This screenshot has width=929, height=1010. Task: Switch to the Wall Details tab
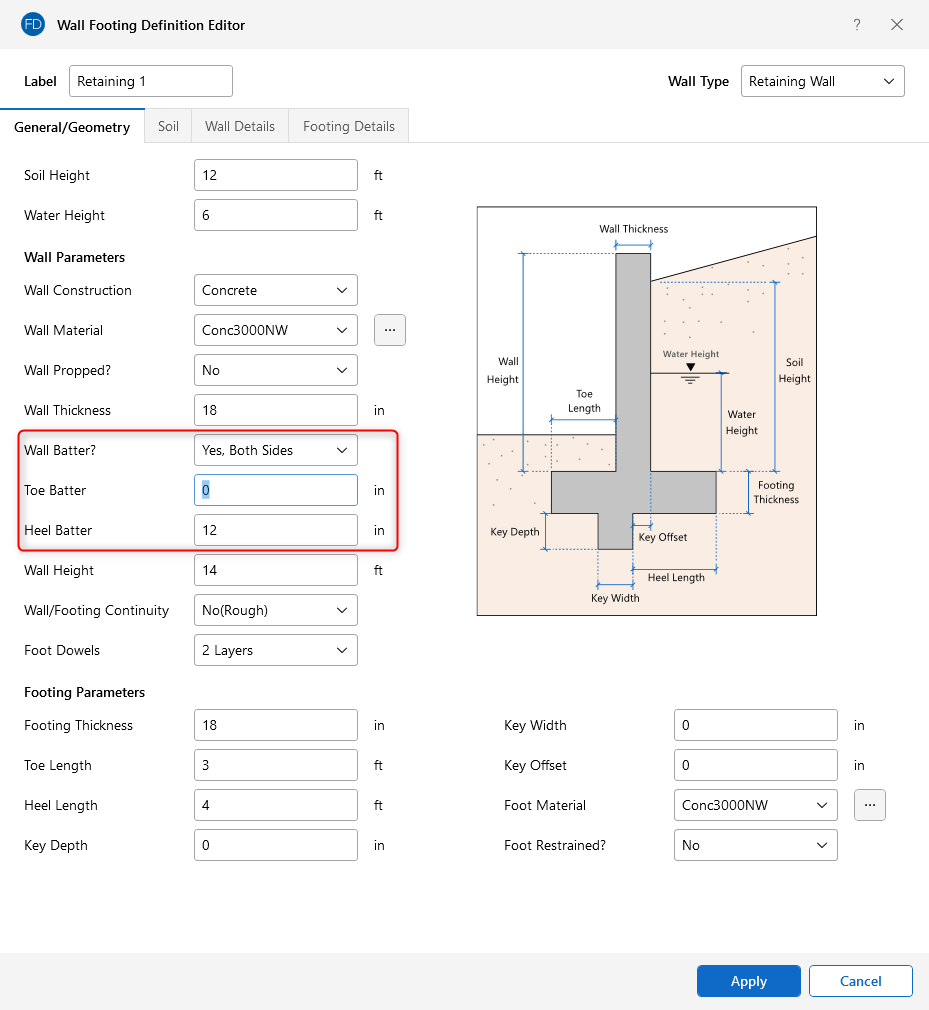pyautogui.click(x=240, y=126)
